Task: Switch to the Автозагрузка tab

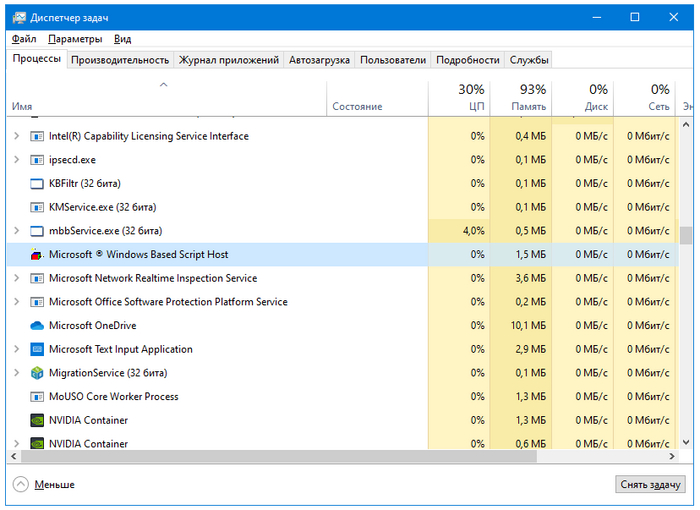Action: coord(319,60)
